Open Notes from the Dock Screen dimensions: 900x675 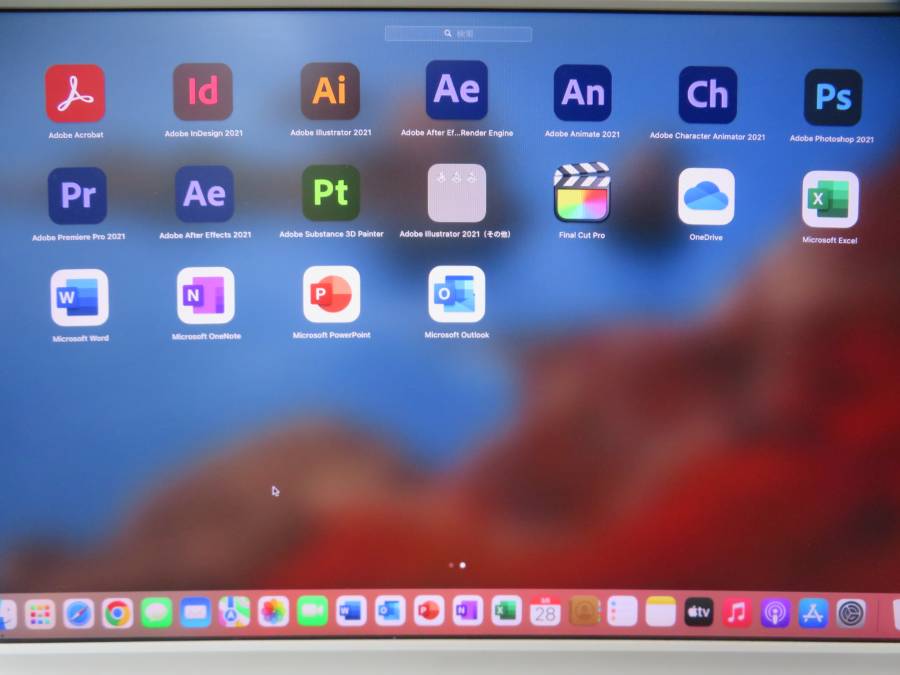click(x=661, y=612)
